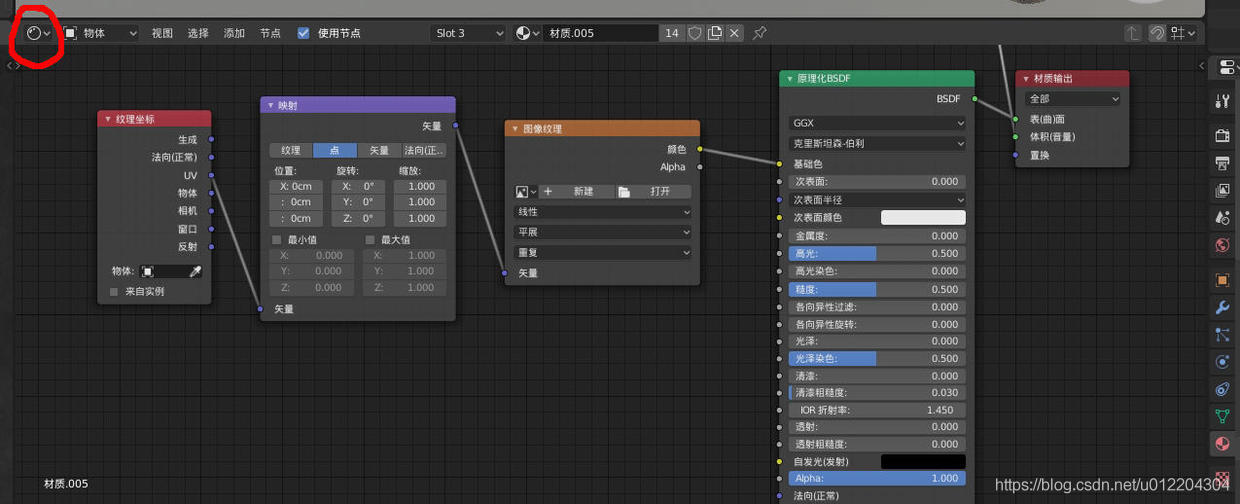
Task: Open the Object Constraints icon
Action: pyautogui.click(x=1222, y=389)
